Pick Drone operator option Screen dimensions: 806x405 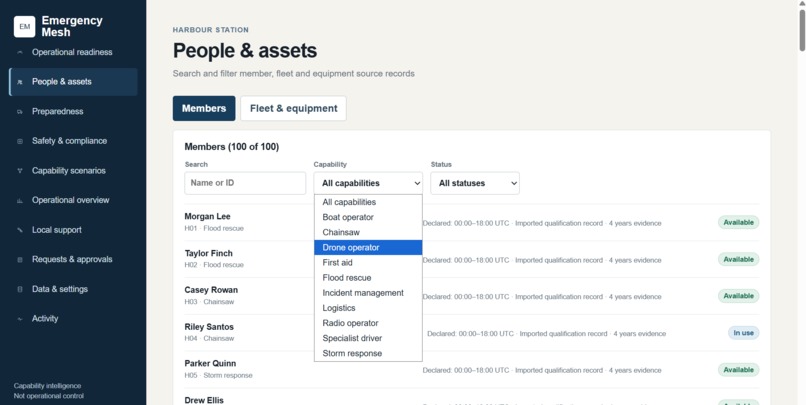(368, 248)
